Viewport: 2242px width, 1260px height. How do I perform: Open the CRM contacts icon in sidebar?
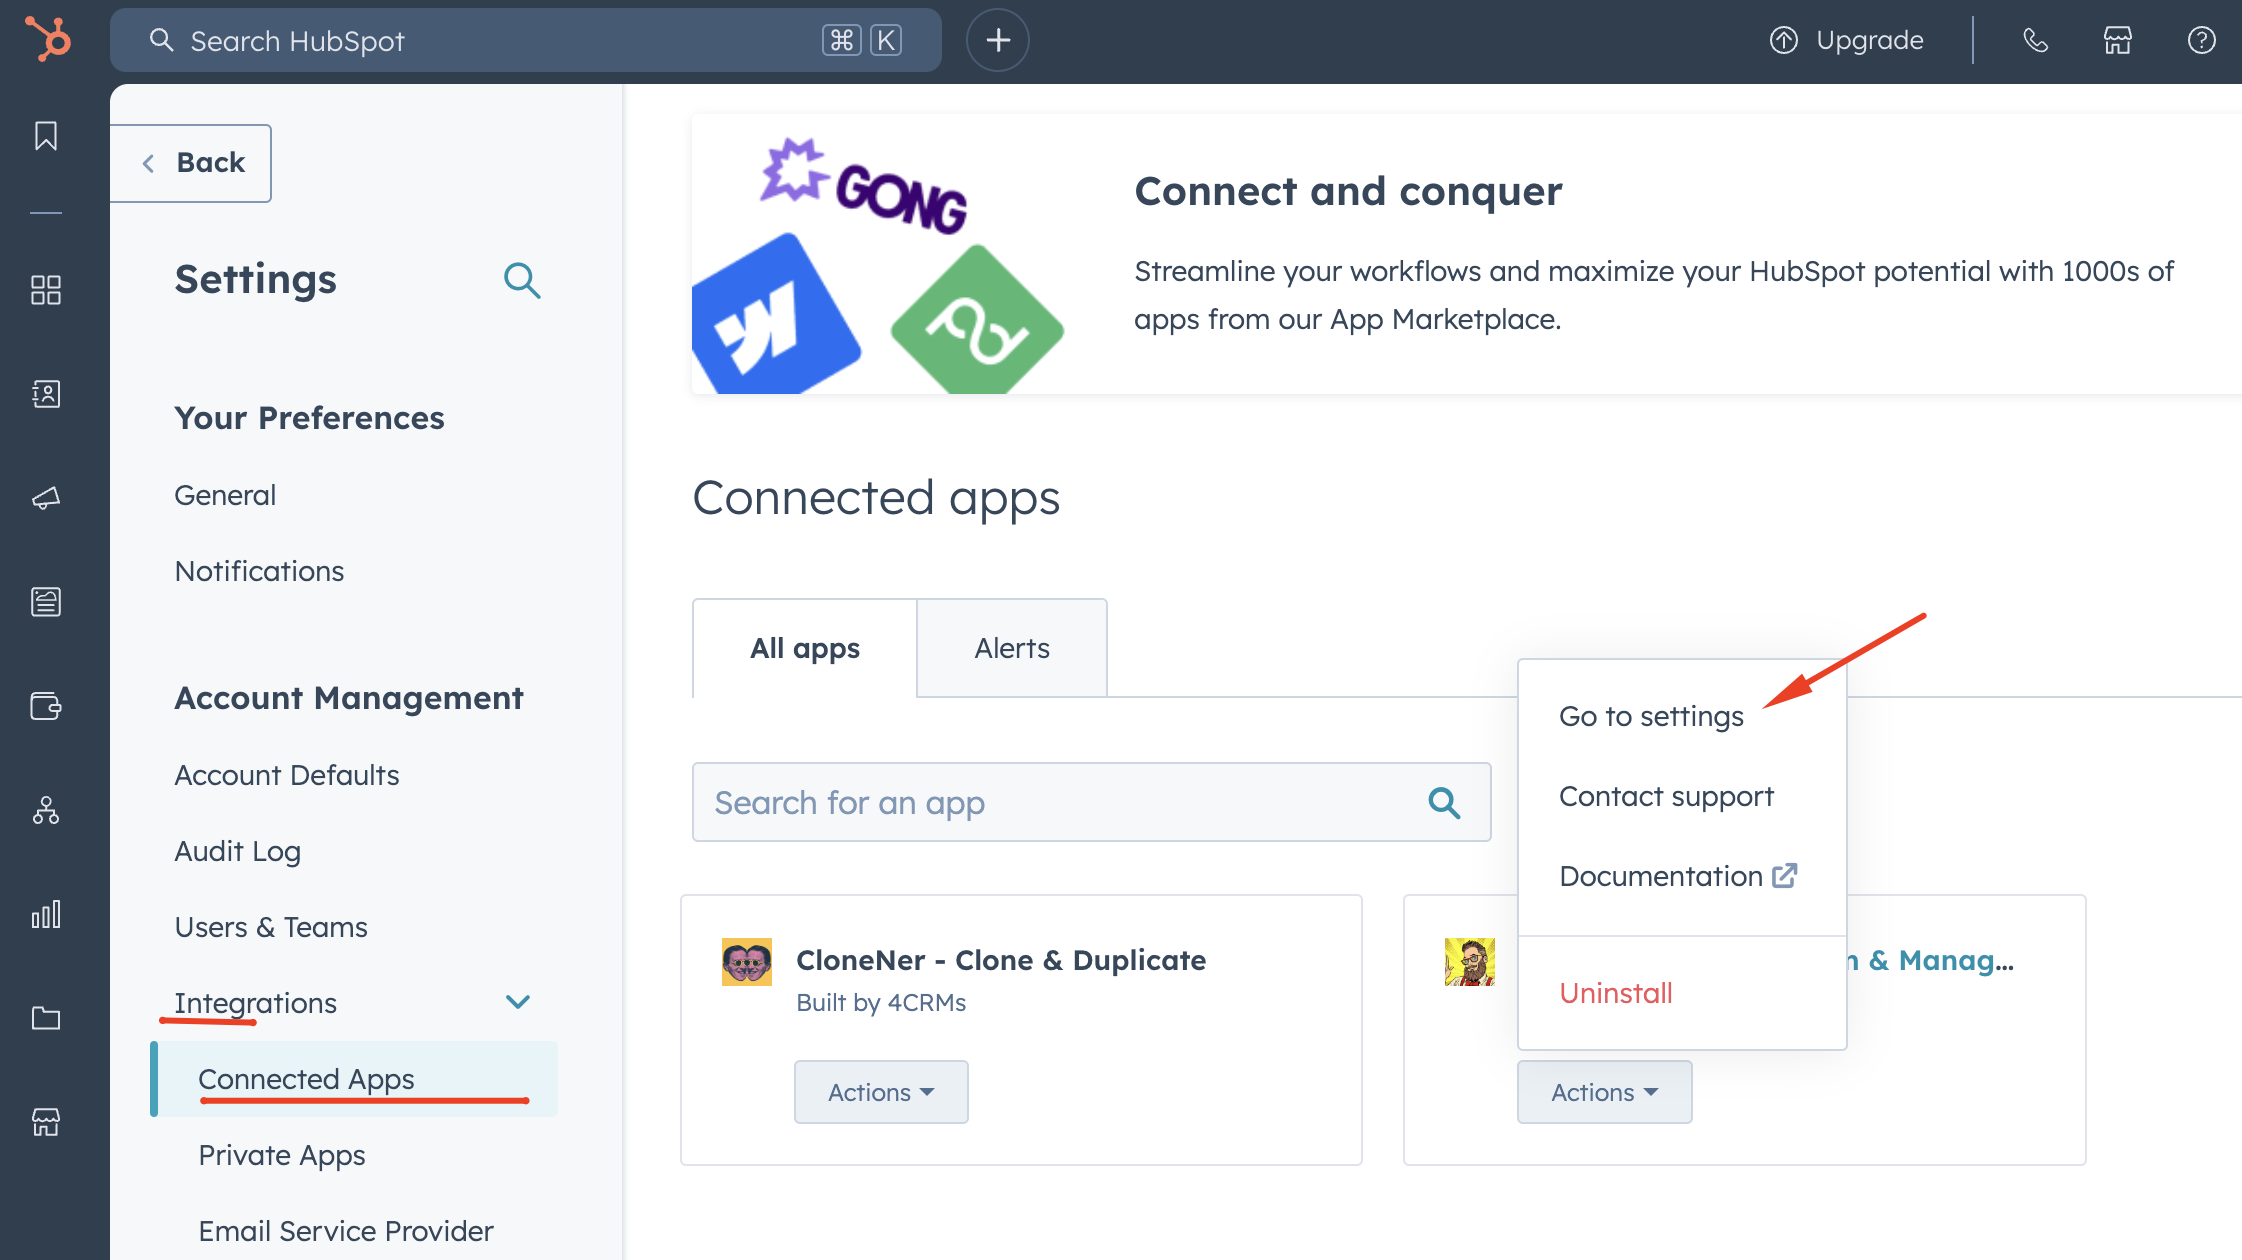click(x=46, y=393)
